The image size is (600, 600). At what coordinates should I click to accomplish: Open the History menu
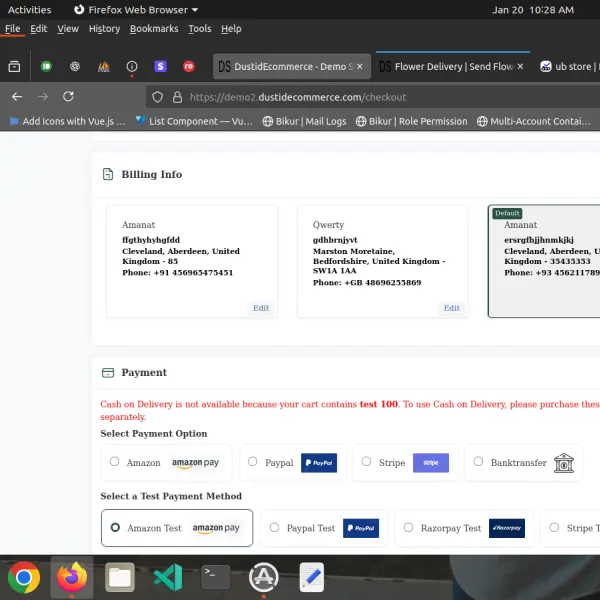104,29
